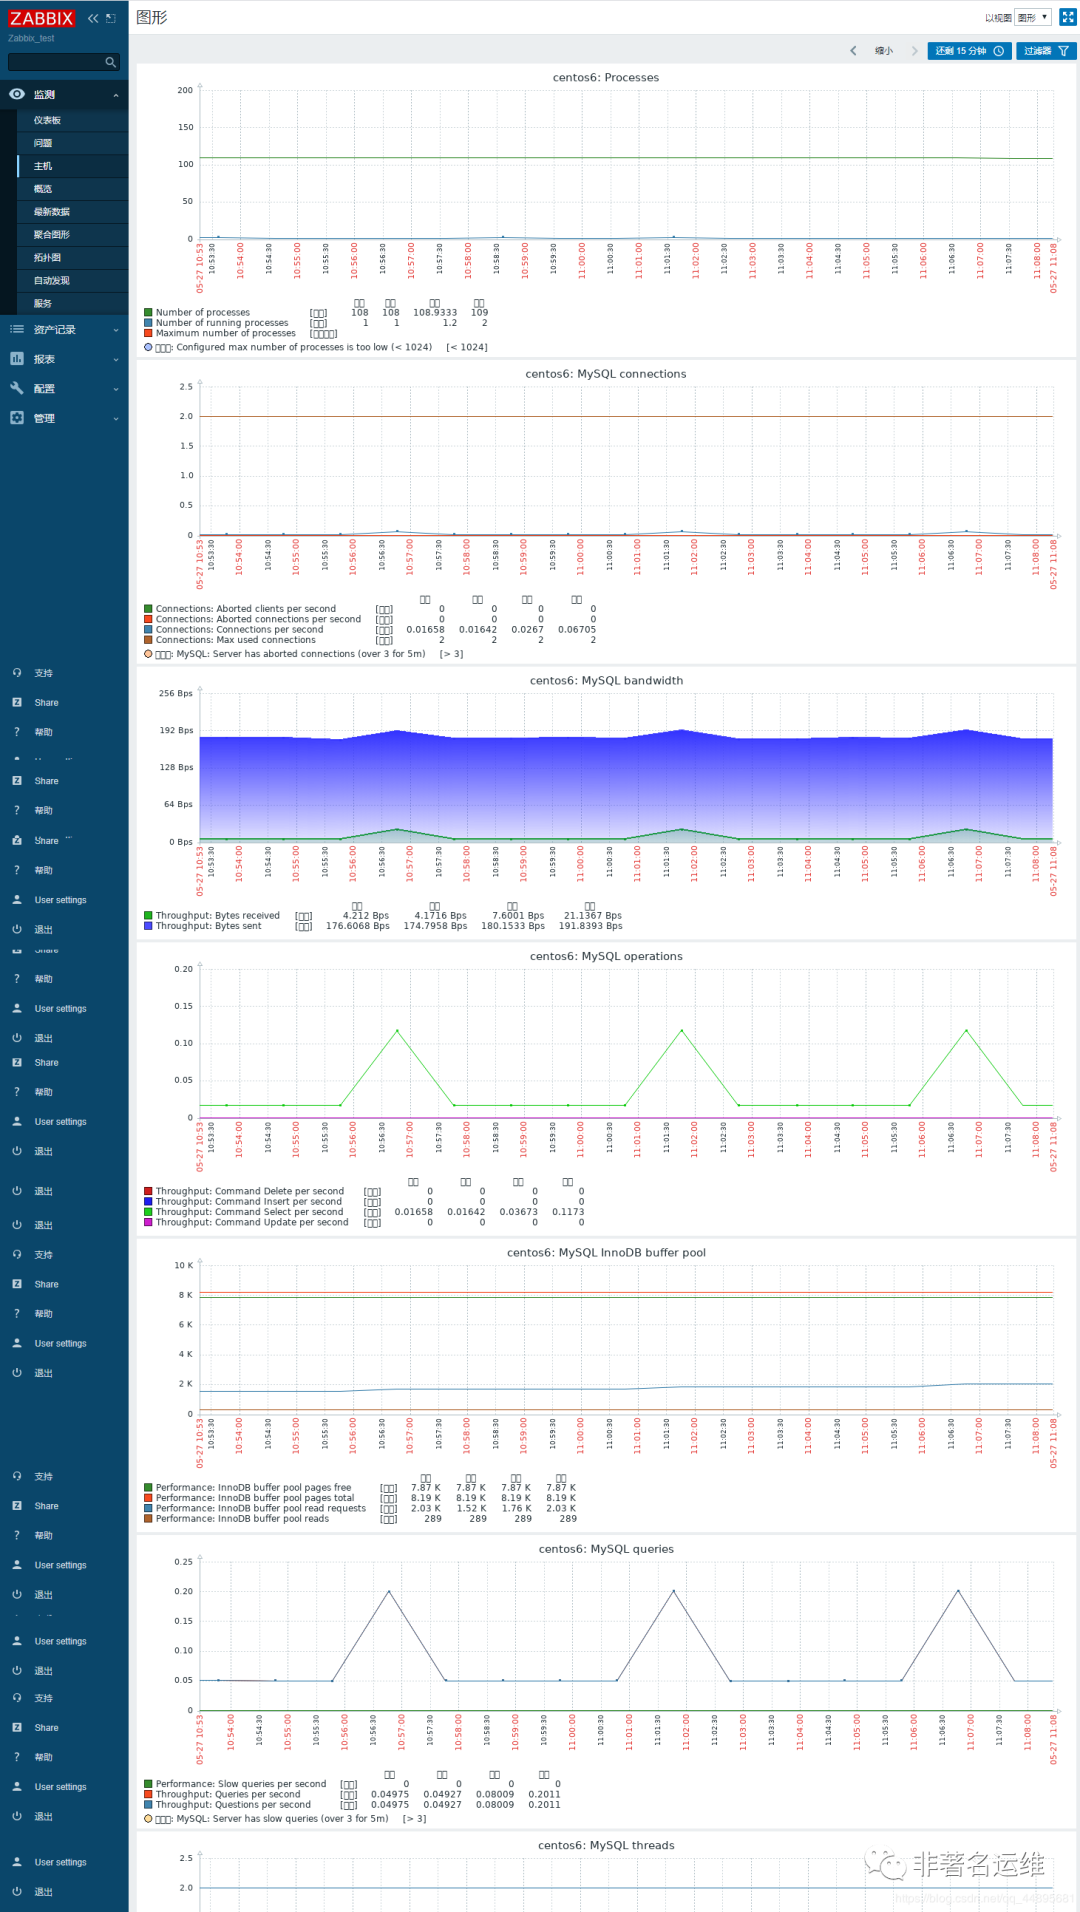Screen dimensions: 1080x1912
Task: Collapse the 监测 menu section
Action: coord(64,94)
